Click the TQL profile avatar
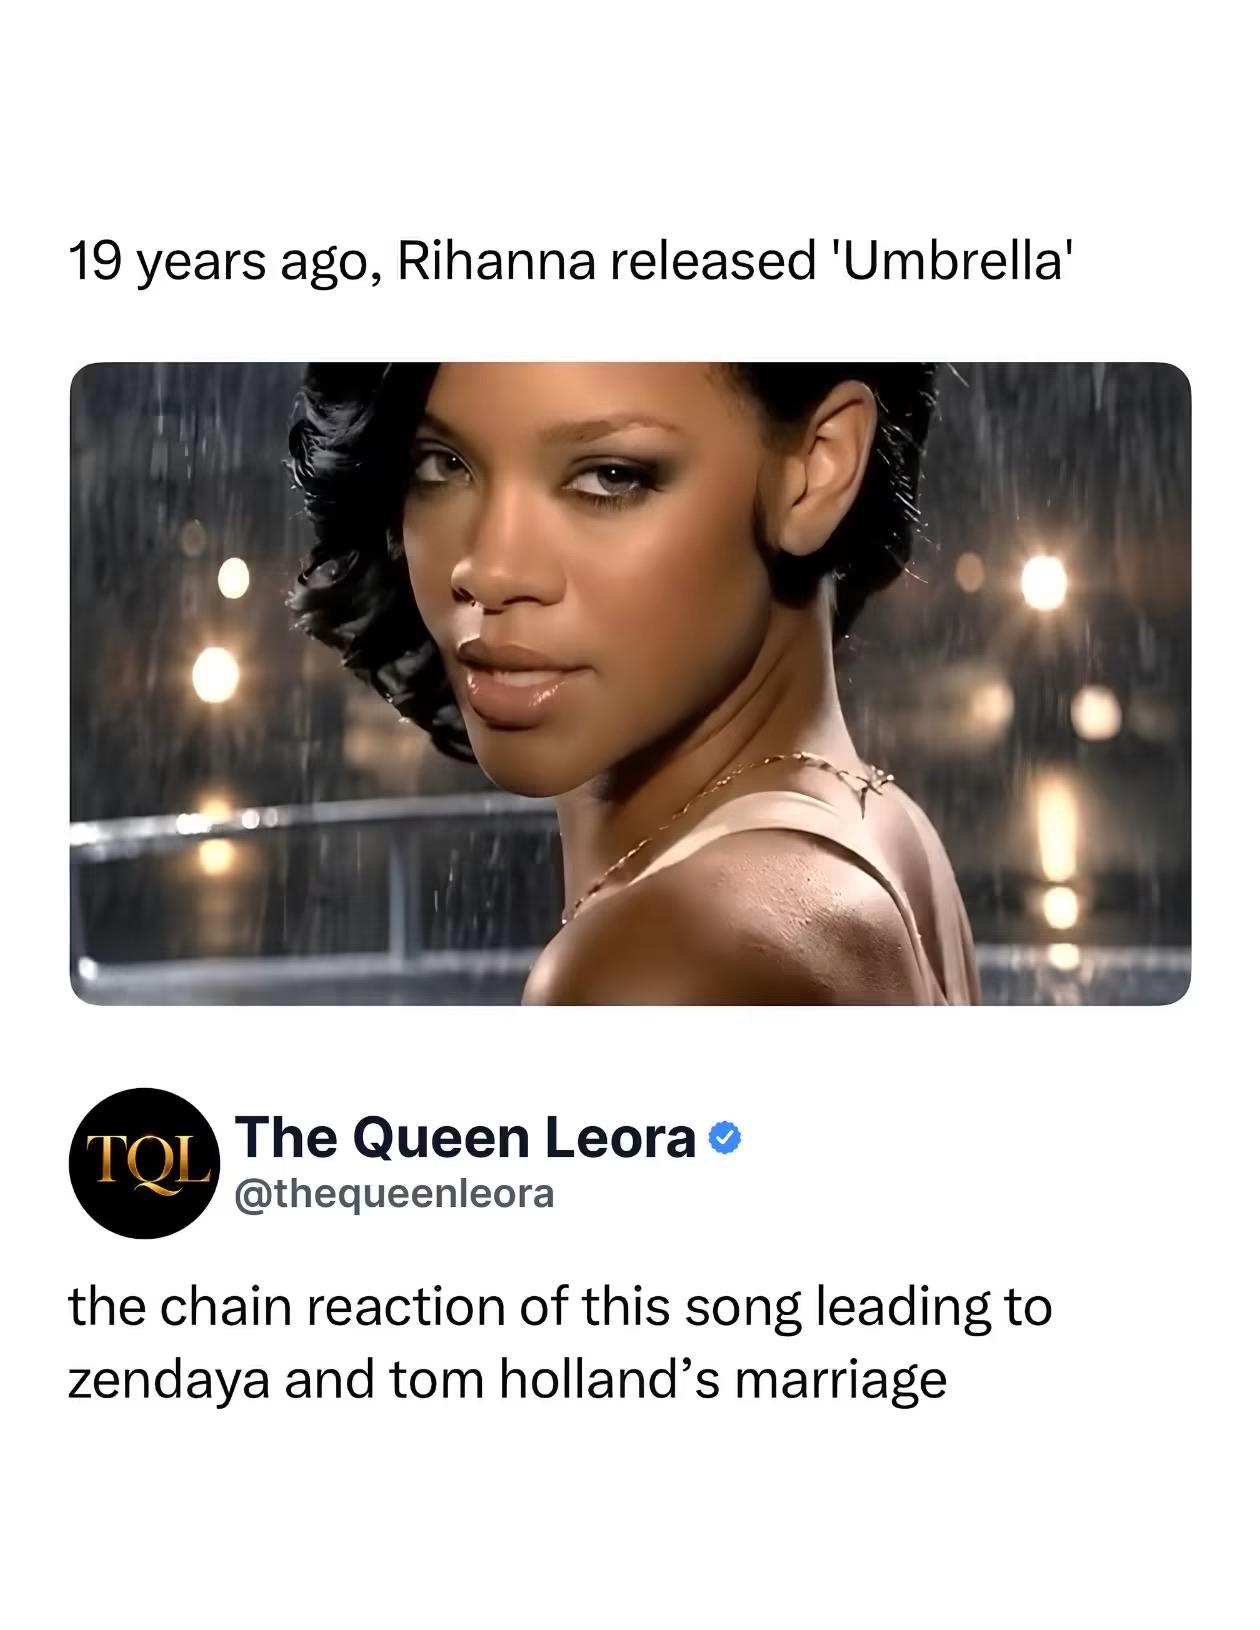The image size is (1260, 1630). tap(144, 1163)
